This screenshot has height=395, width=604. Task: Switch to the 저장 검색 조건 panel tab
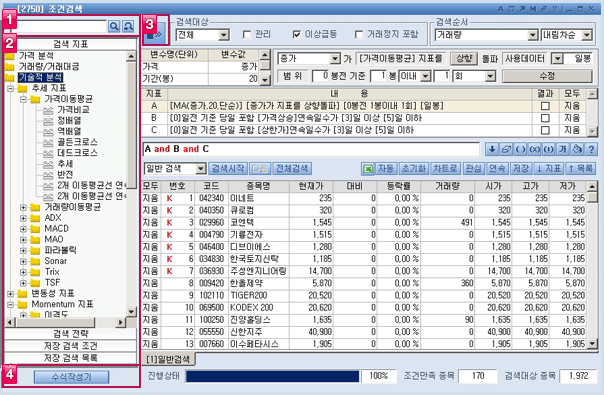coord(70,346)
